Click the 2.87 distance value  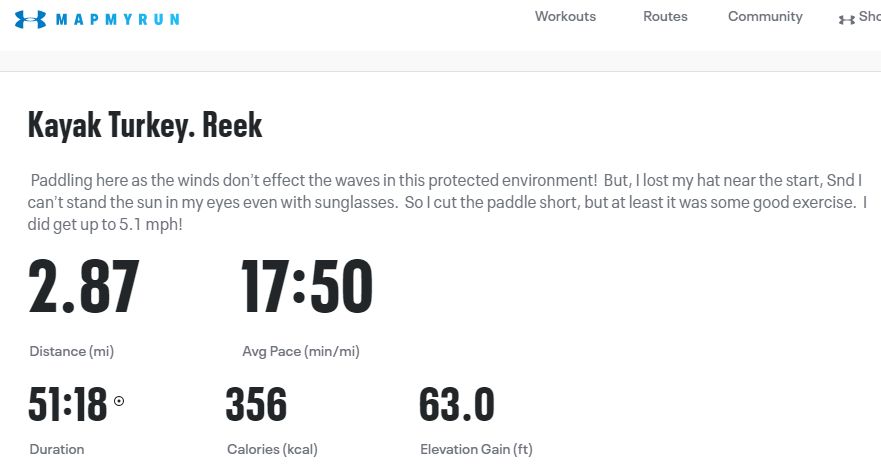pos(84,286)
